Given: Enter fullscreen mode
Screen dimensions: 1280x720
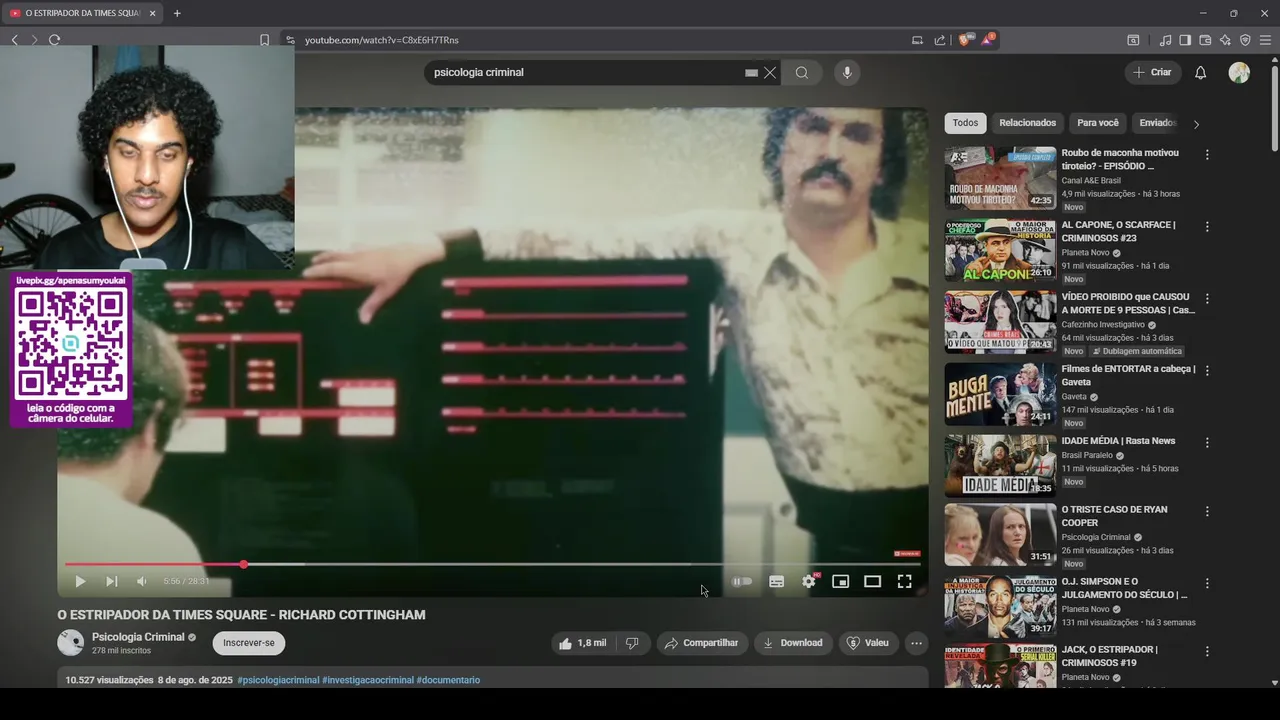Looking at the screenshot, I should pyautogui.click(x=904, y=581).
